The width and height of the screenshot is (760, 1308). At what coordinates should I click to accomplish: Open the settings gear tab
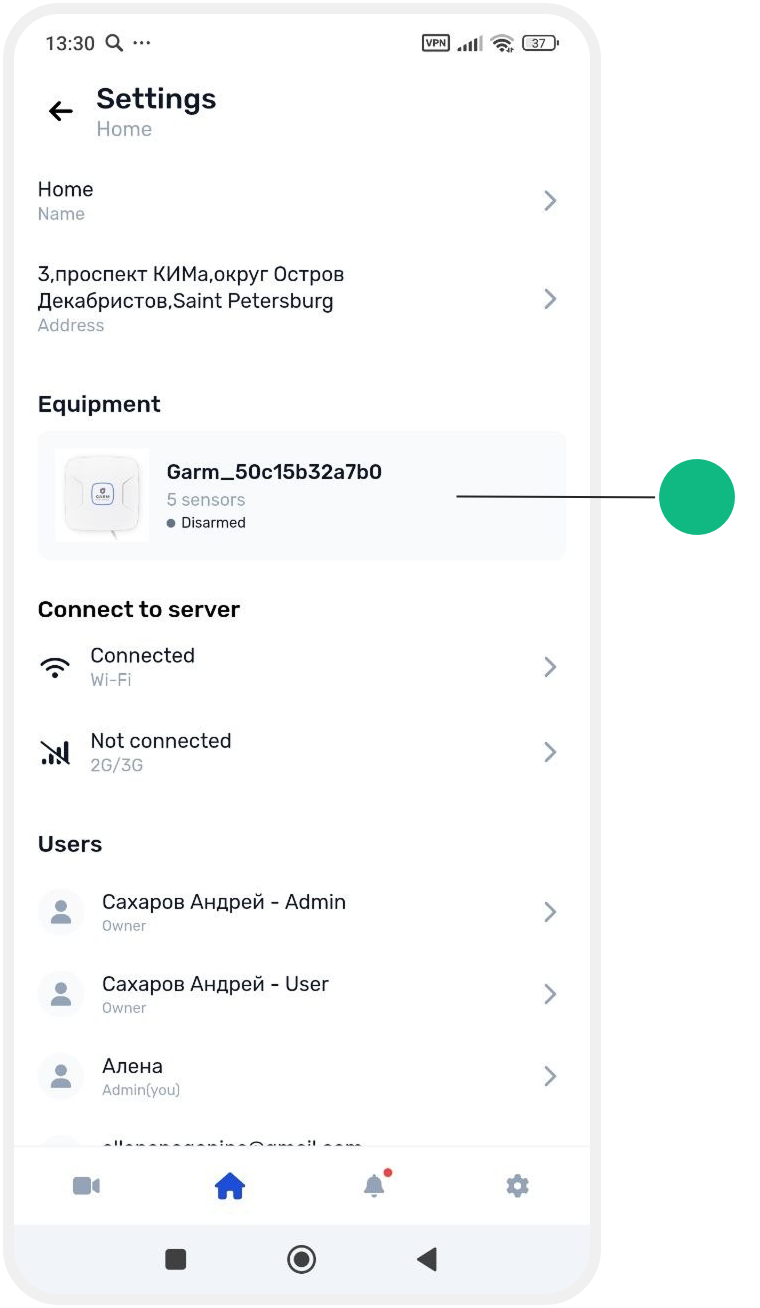tap(517, 1186)
